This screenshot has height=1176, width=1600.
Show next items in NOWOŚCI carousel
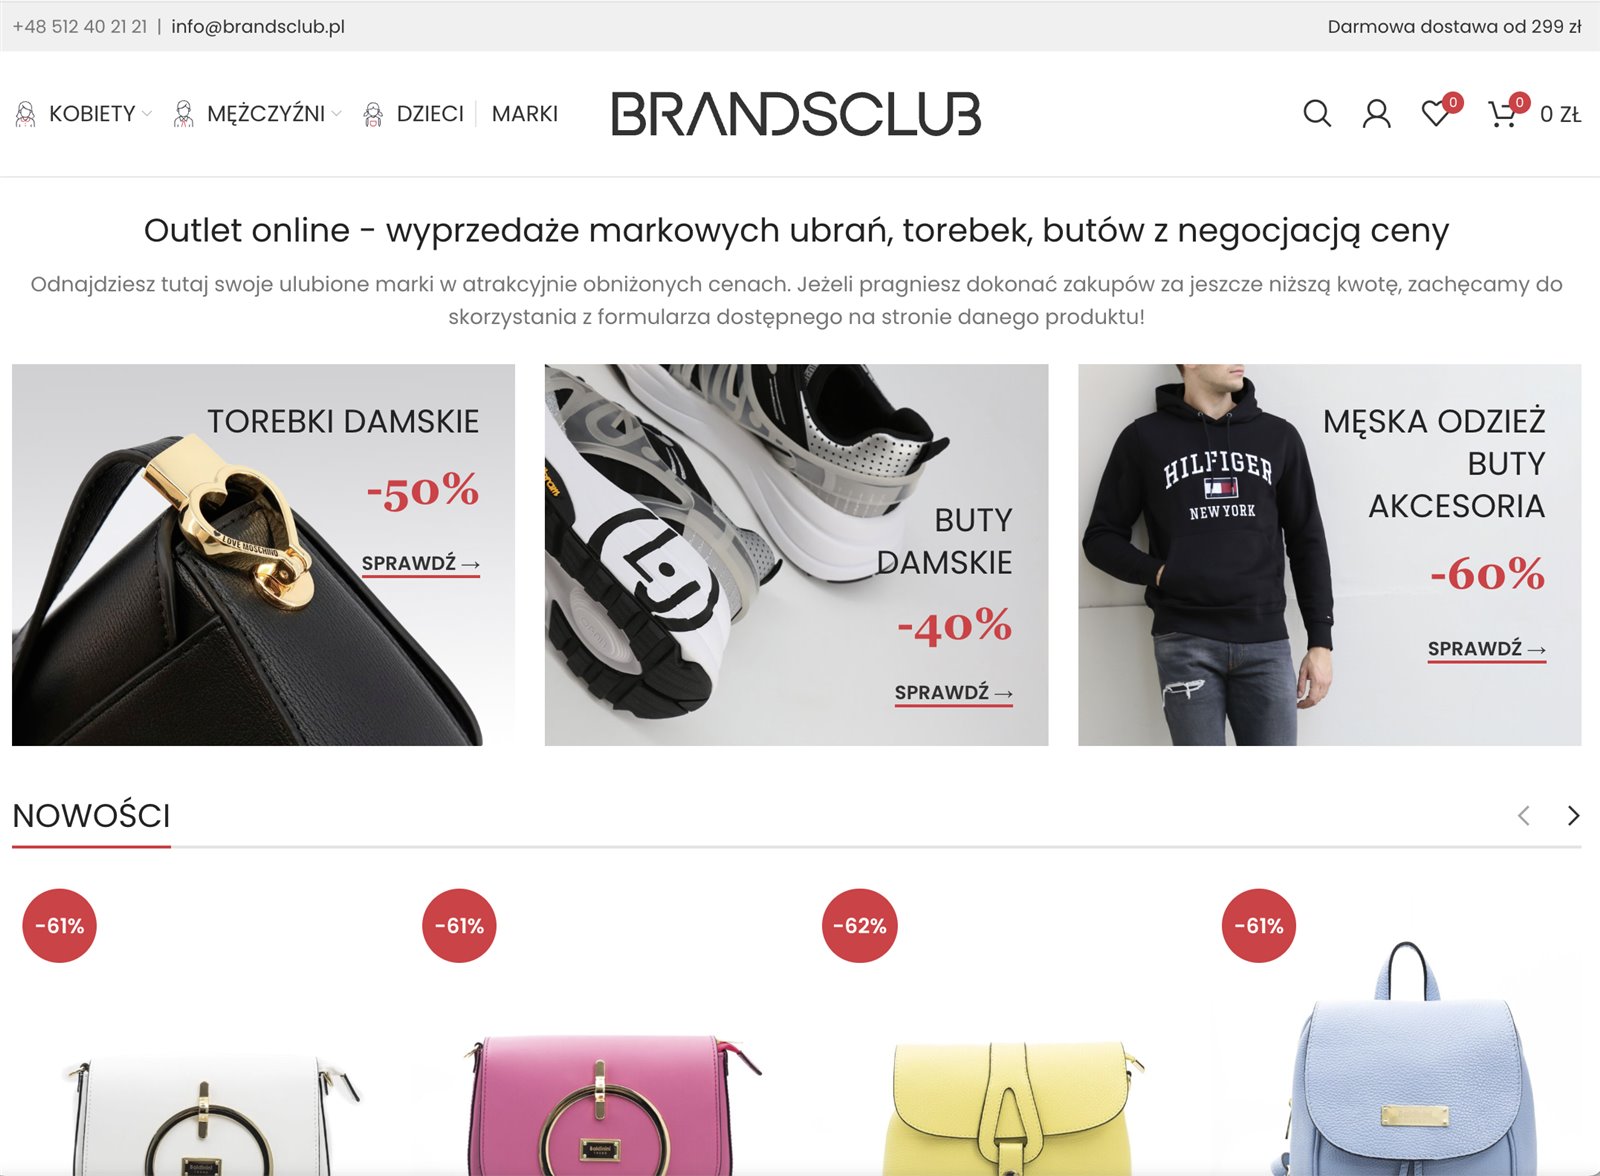click(x=1573, y=816)
